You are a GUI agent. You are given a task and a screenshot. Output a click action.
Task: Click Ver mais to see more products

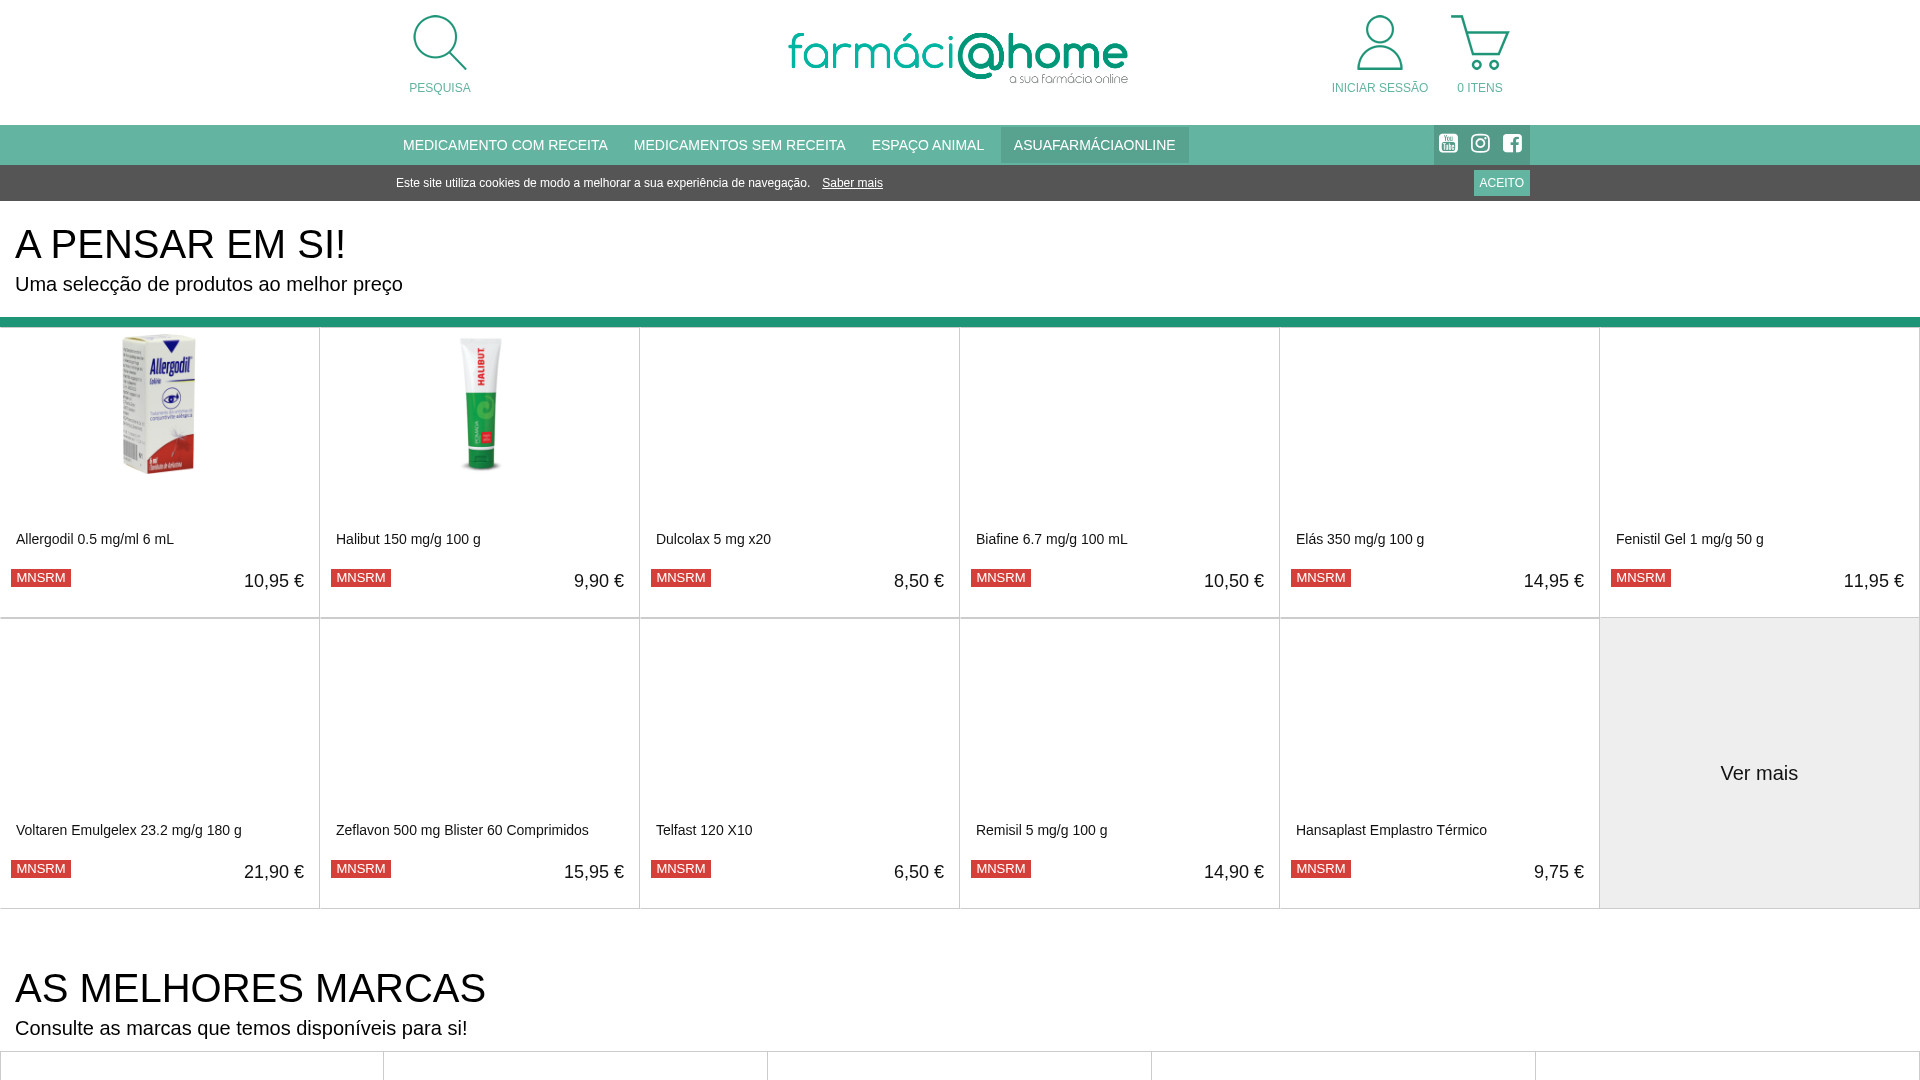pyautogui.click(x=1759, y=773)
